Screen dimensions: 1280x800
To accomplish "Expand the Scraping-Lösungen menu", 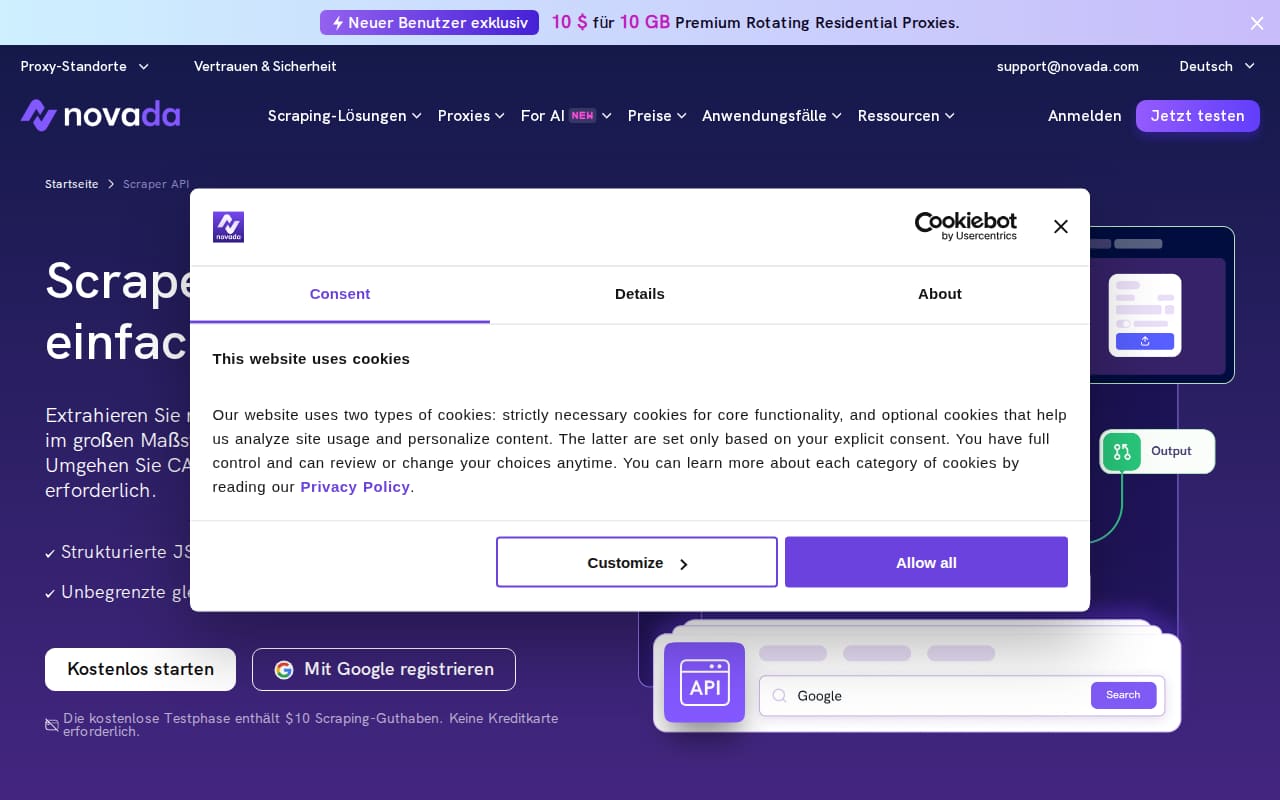I will point(345,116).
